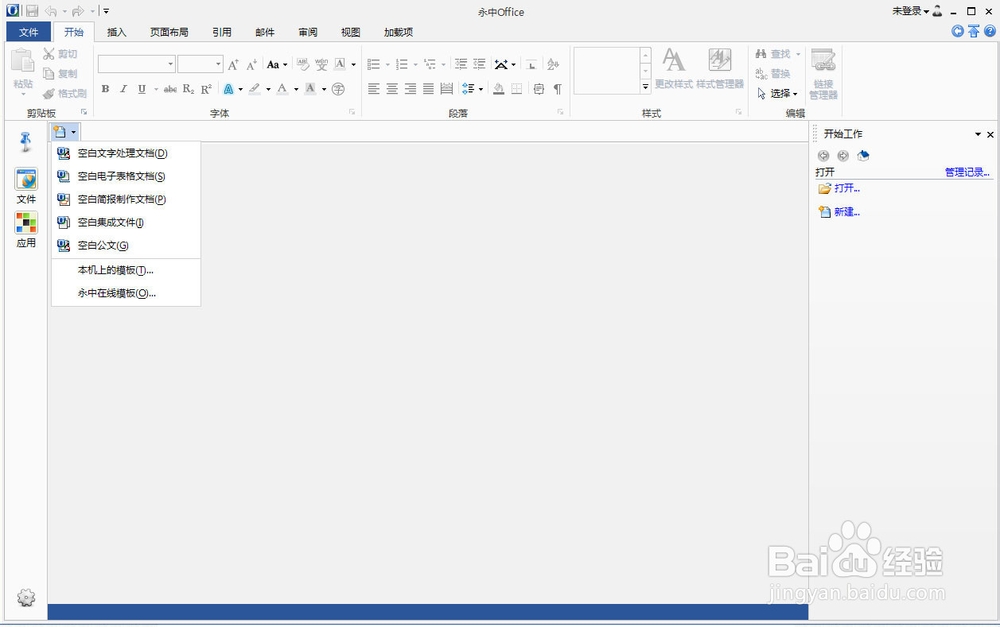1000x627 pixels.
Task: Click the decrease indent icon
Action: (x=460, y=64)
